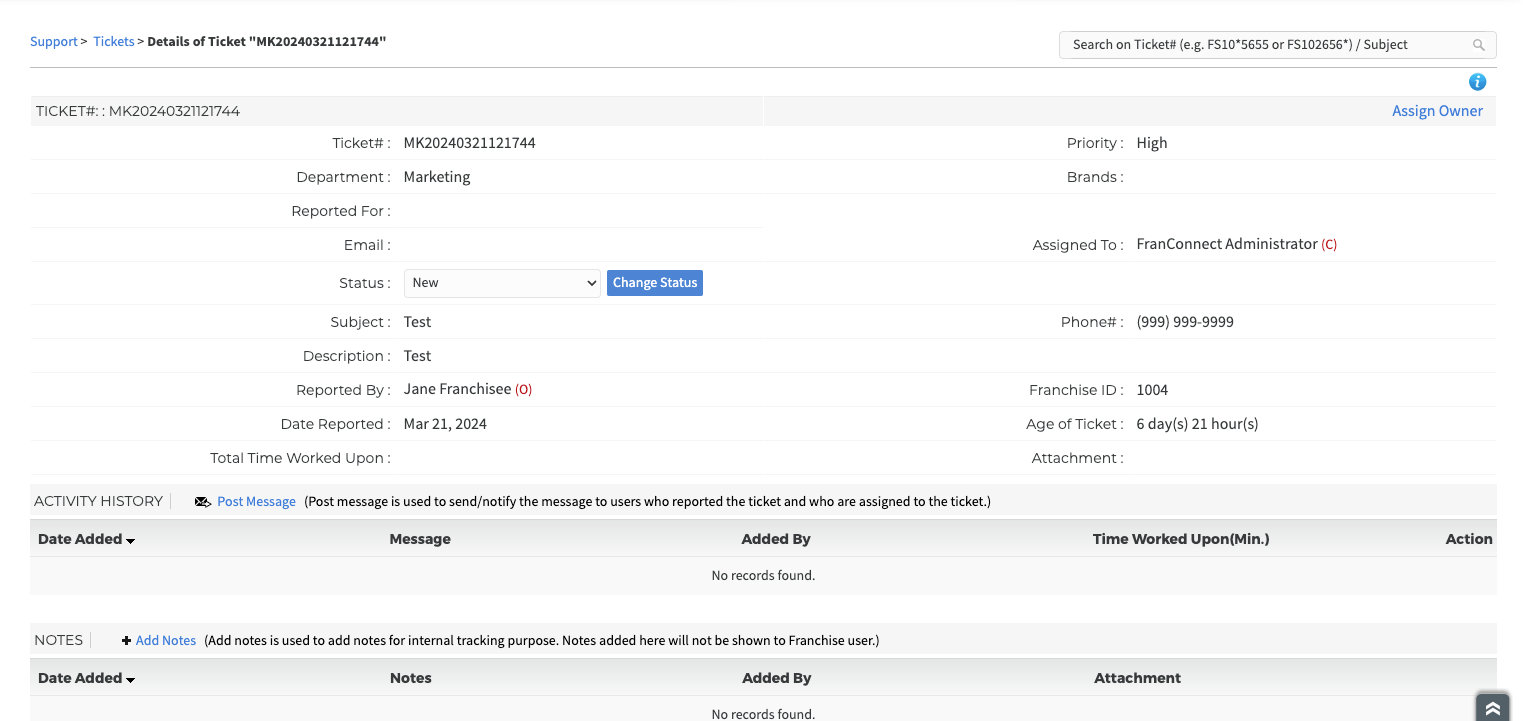Click the Date Added header in Notes

click(x=80, y=678)
